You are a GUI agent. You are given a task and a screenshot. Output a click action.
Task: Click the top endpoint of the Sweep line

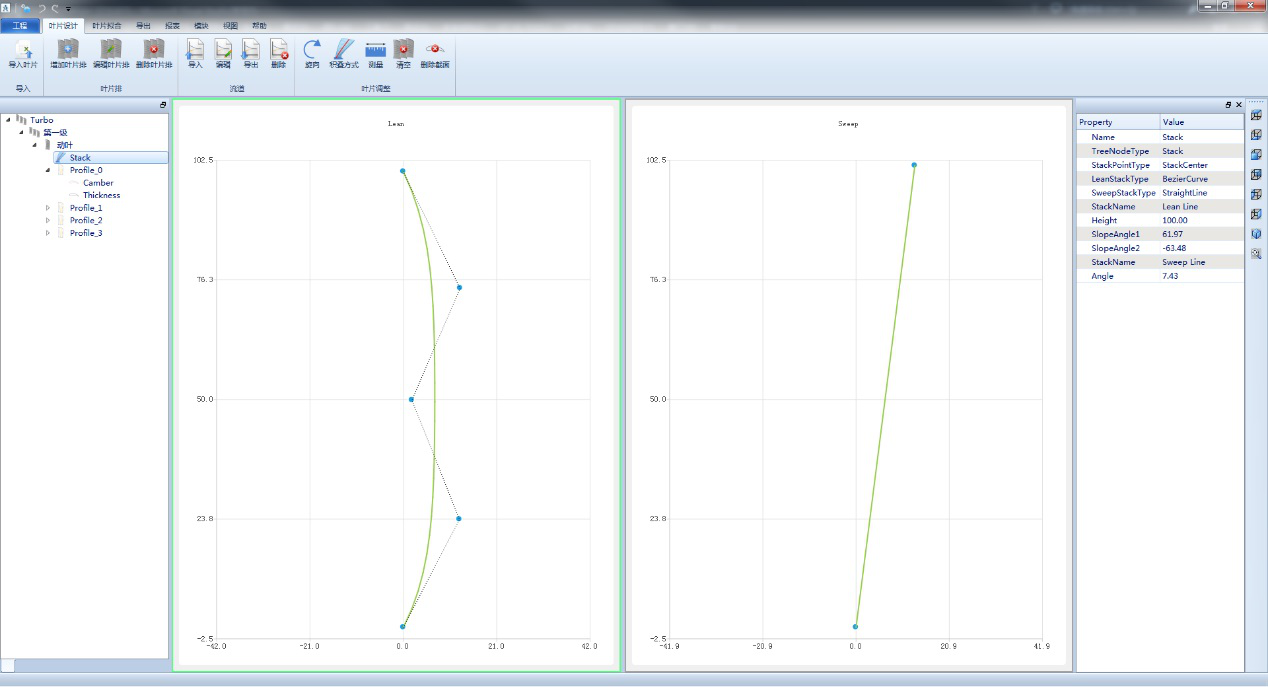coord(914,165)
